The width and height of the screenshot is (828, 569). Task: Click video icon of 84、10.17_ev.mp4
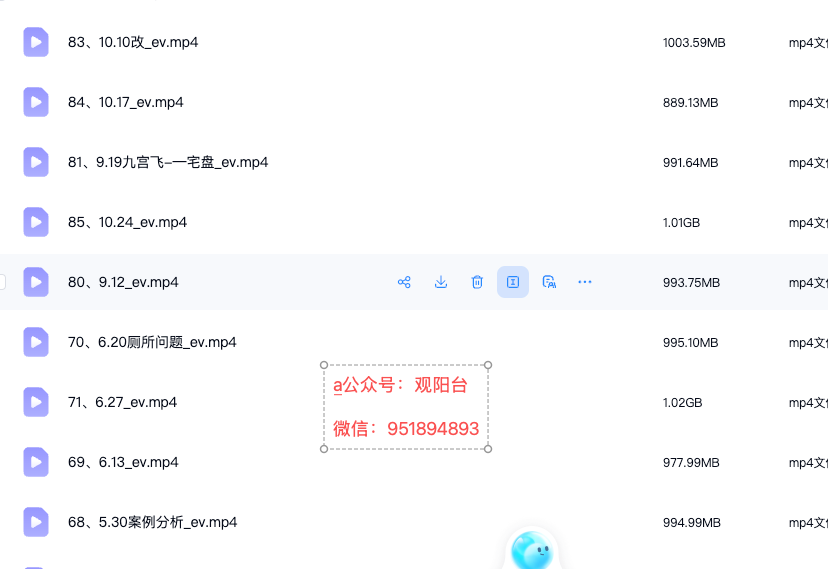pos(36,102)
